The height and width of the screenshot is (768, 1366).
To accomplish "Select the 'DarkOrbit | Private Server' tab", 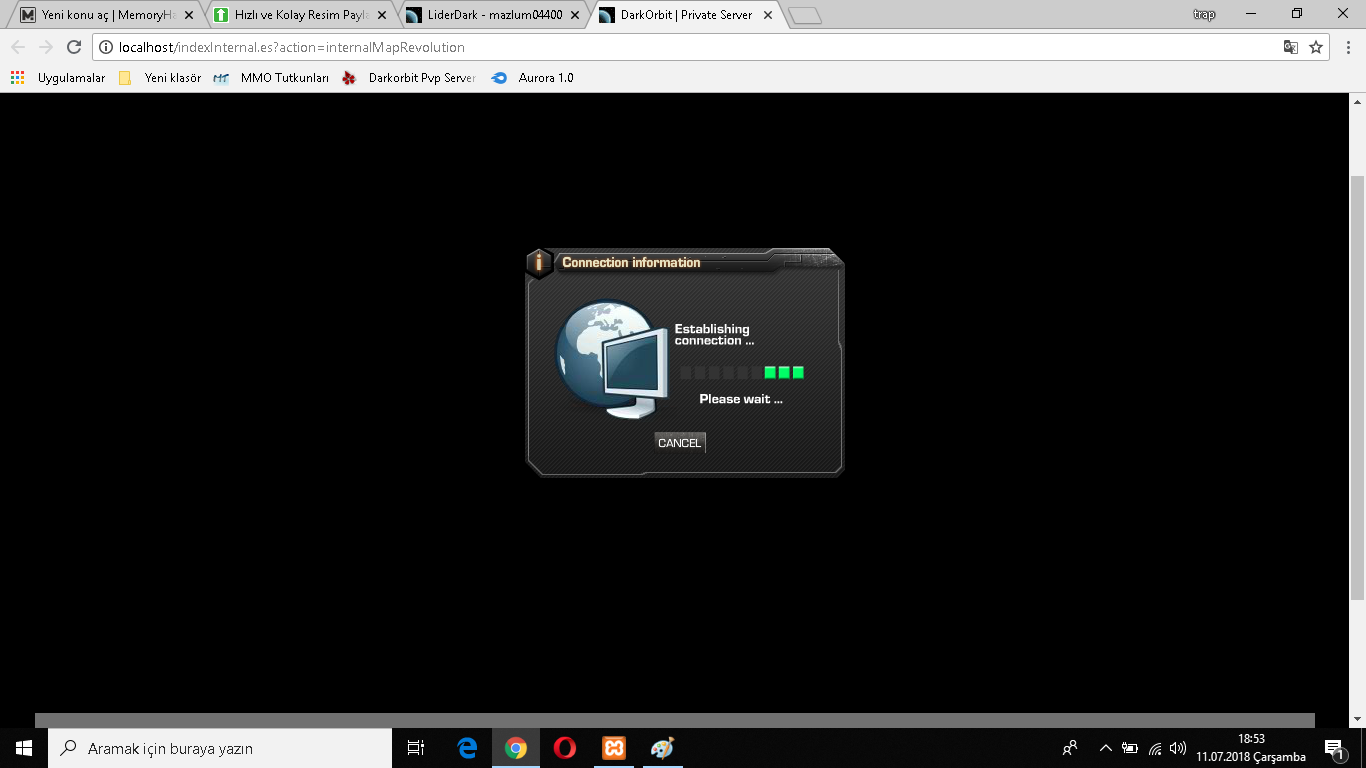I will tap(687, 15).
